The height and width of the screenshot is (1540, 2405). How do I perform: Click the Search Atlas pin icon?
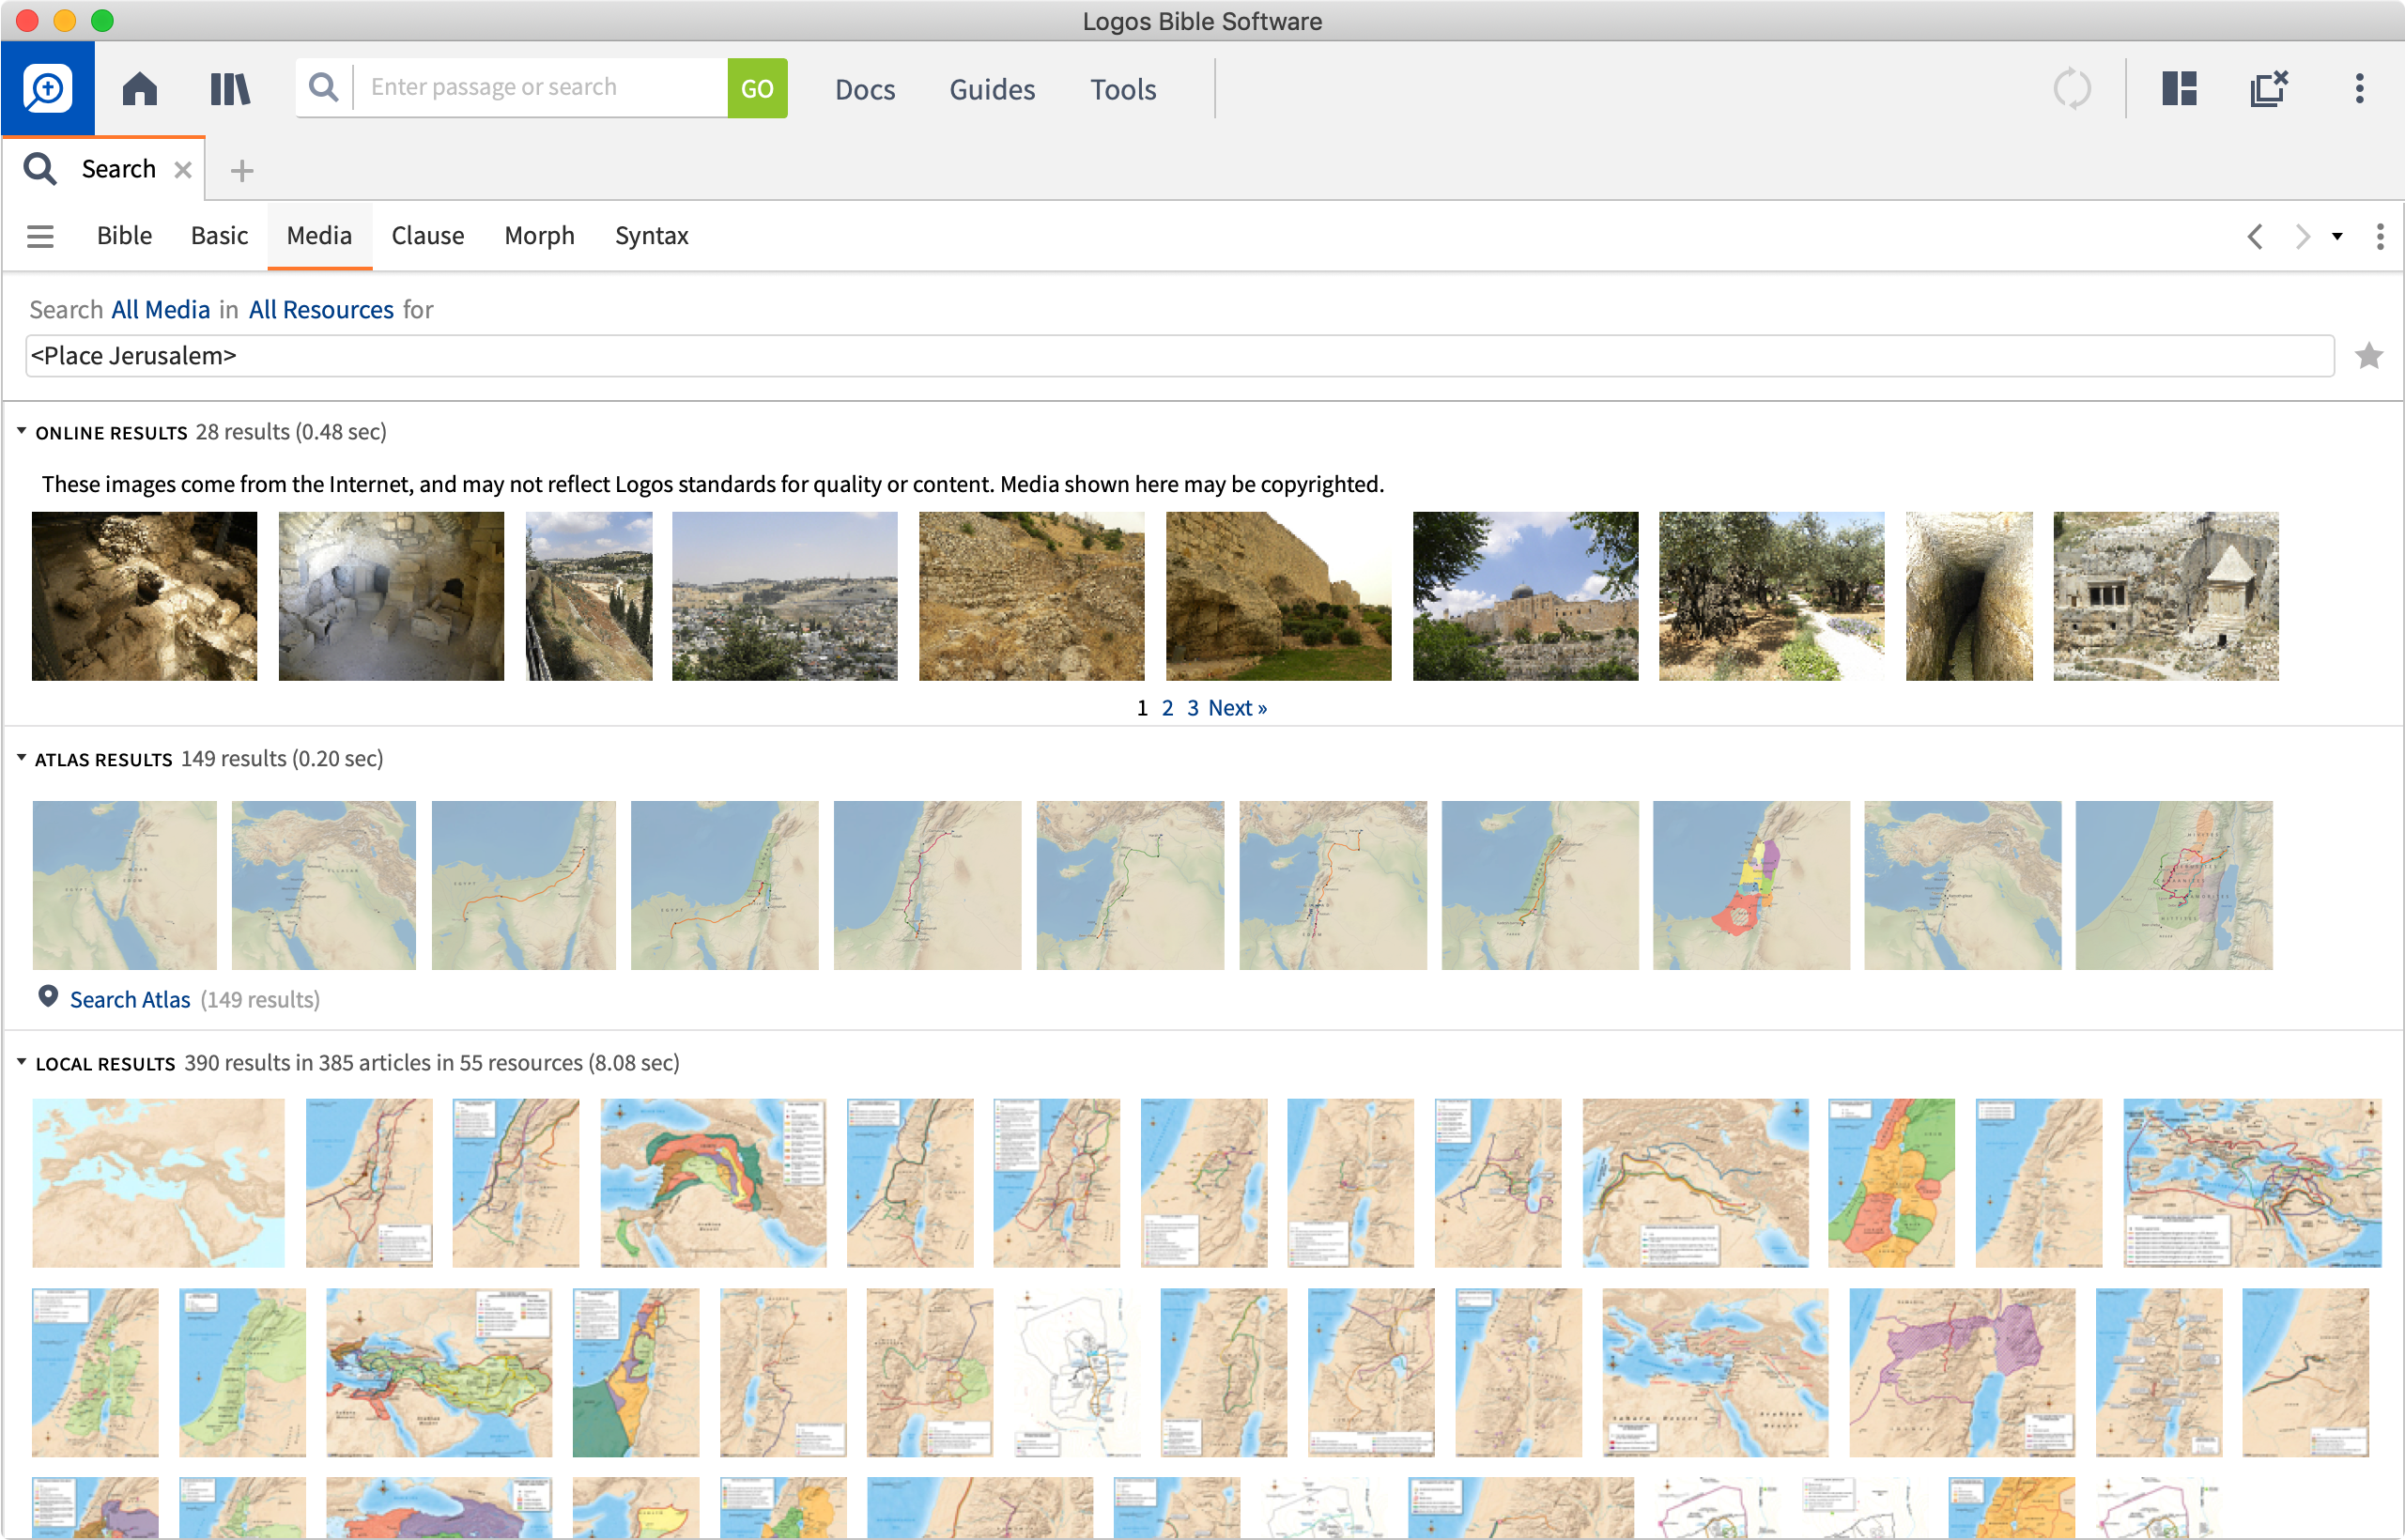pos(47,997)
